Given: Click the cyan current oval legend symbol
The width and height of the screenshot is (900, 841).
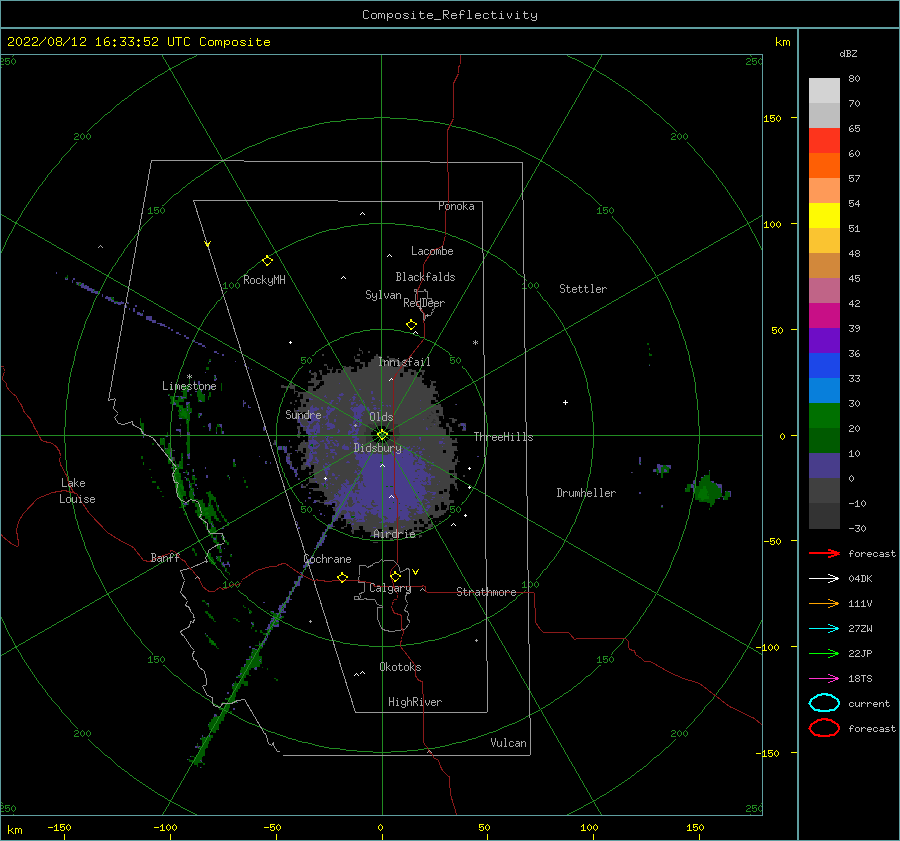Looking at the screenshot, I should 824,703.
